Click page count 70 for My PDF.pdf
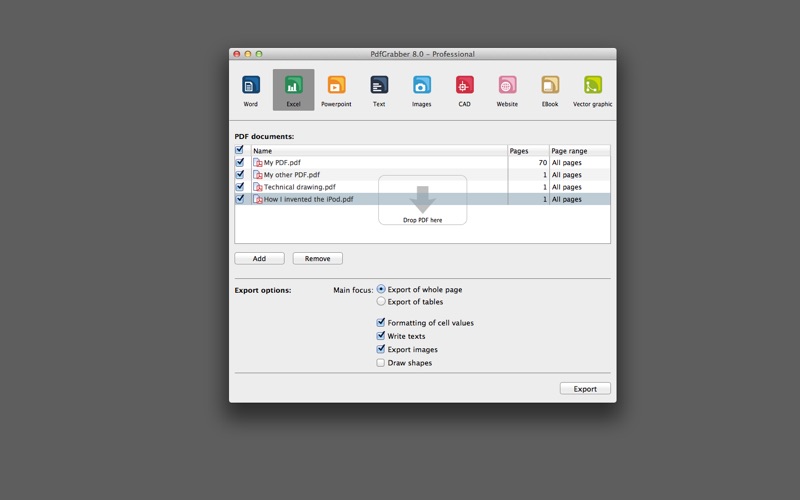The width and height of the screenshot is (800, 500). (x=542, y=163)
